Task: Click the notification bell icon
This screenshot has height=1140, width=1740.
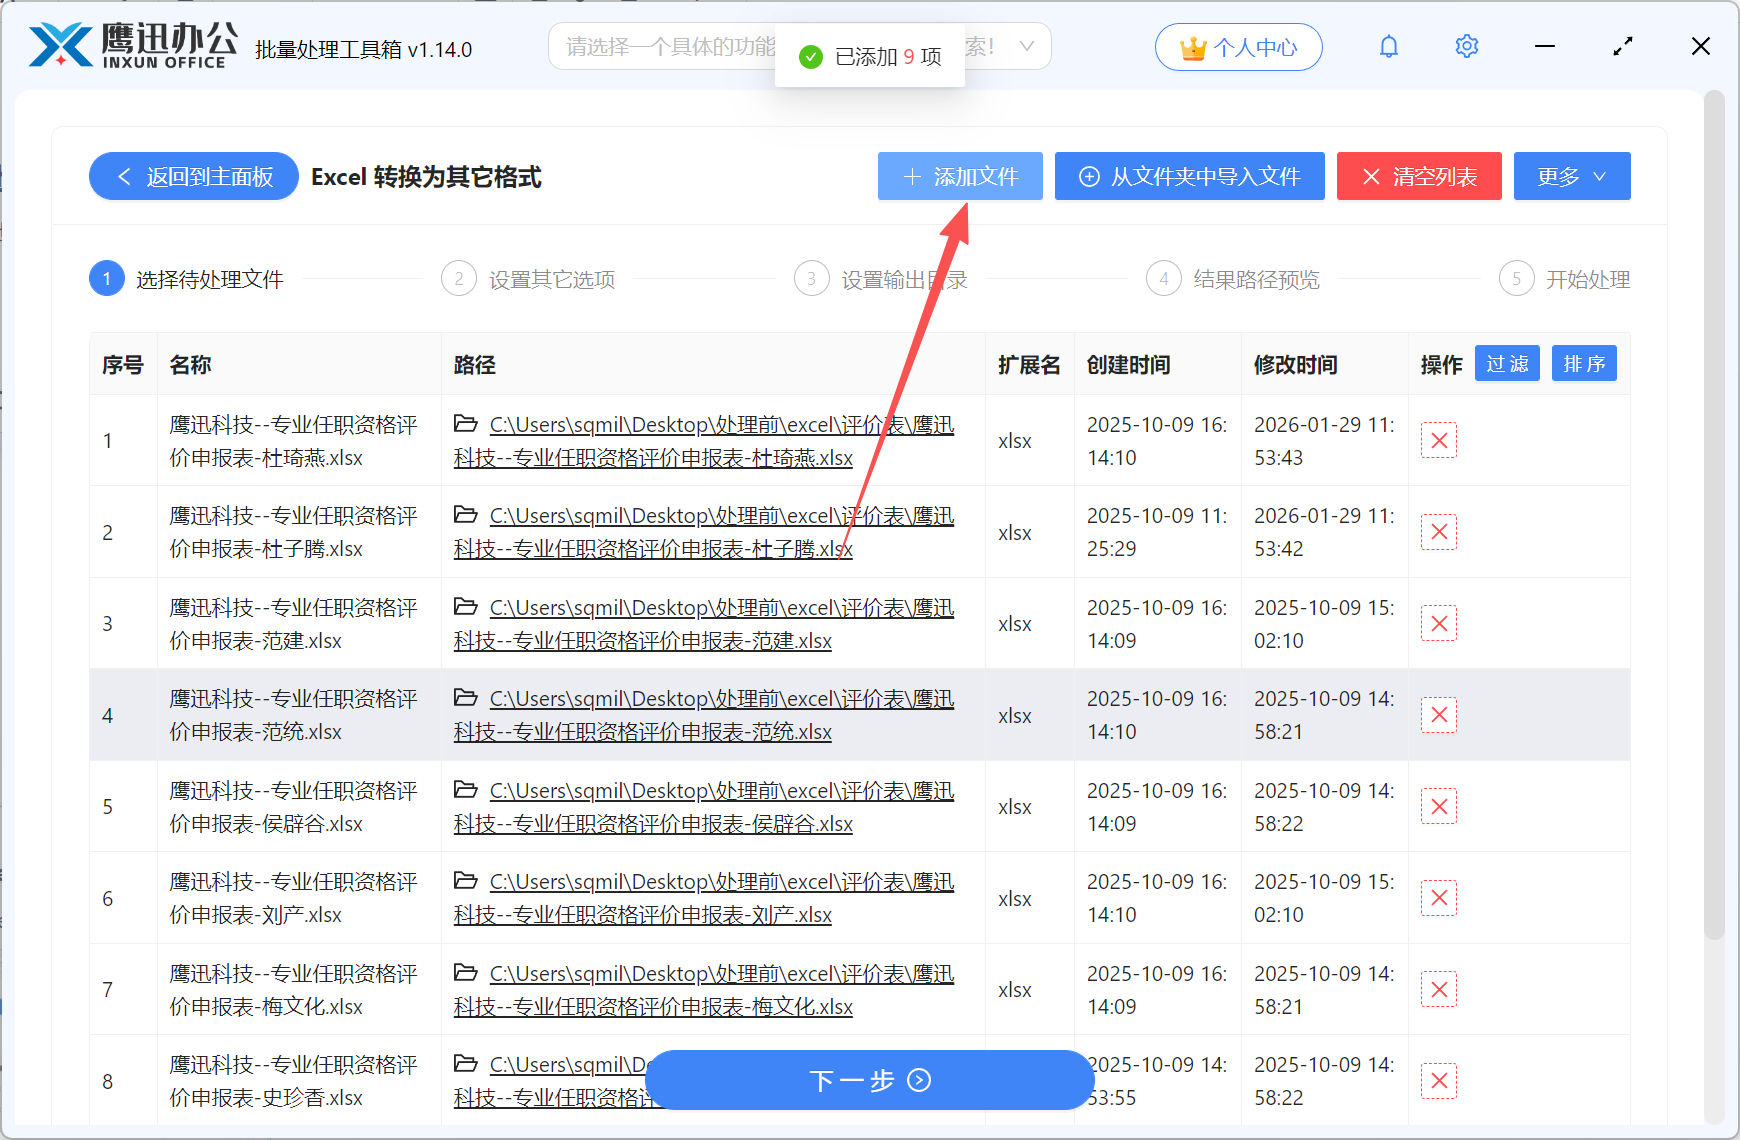Action: pos(1389,46)
